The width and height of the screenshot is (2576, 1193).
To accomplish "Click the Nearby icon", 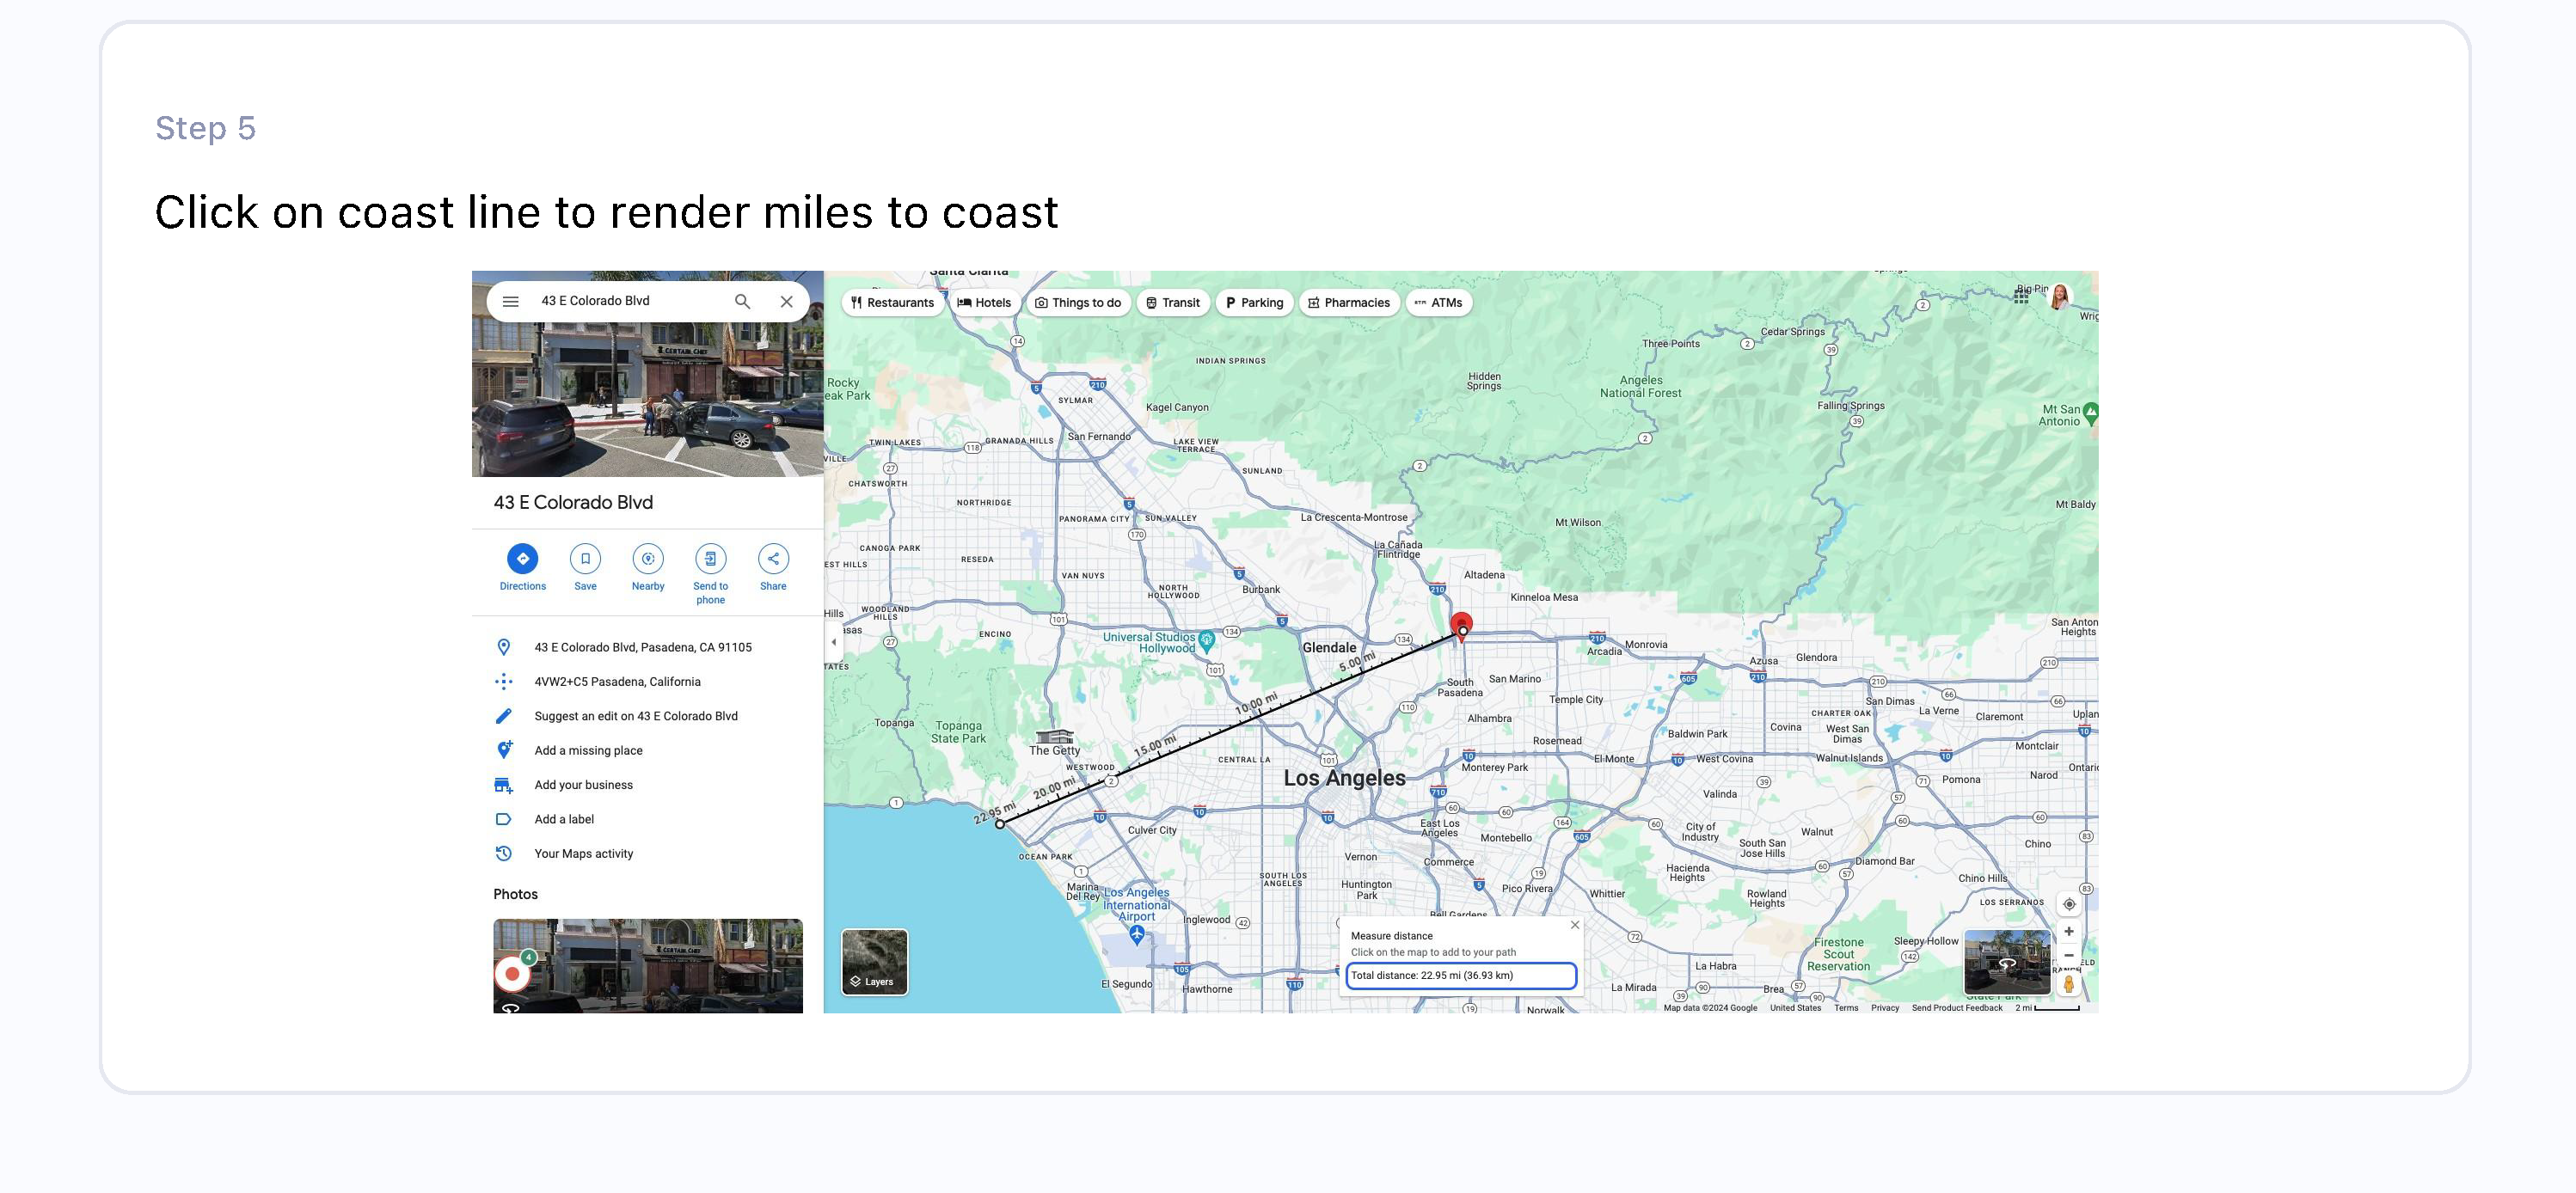I will pyautogui.click(x=648, y=559).
